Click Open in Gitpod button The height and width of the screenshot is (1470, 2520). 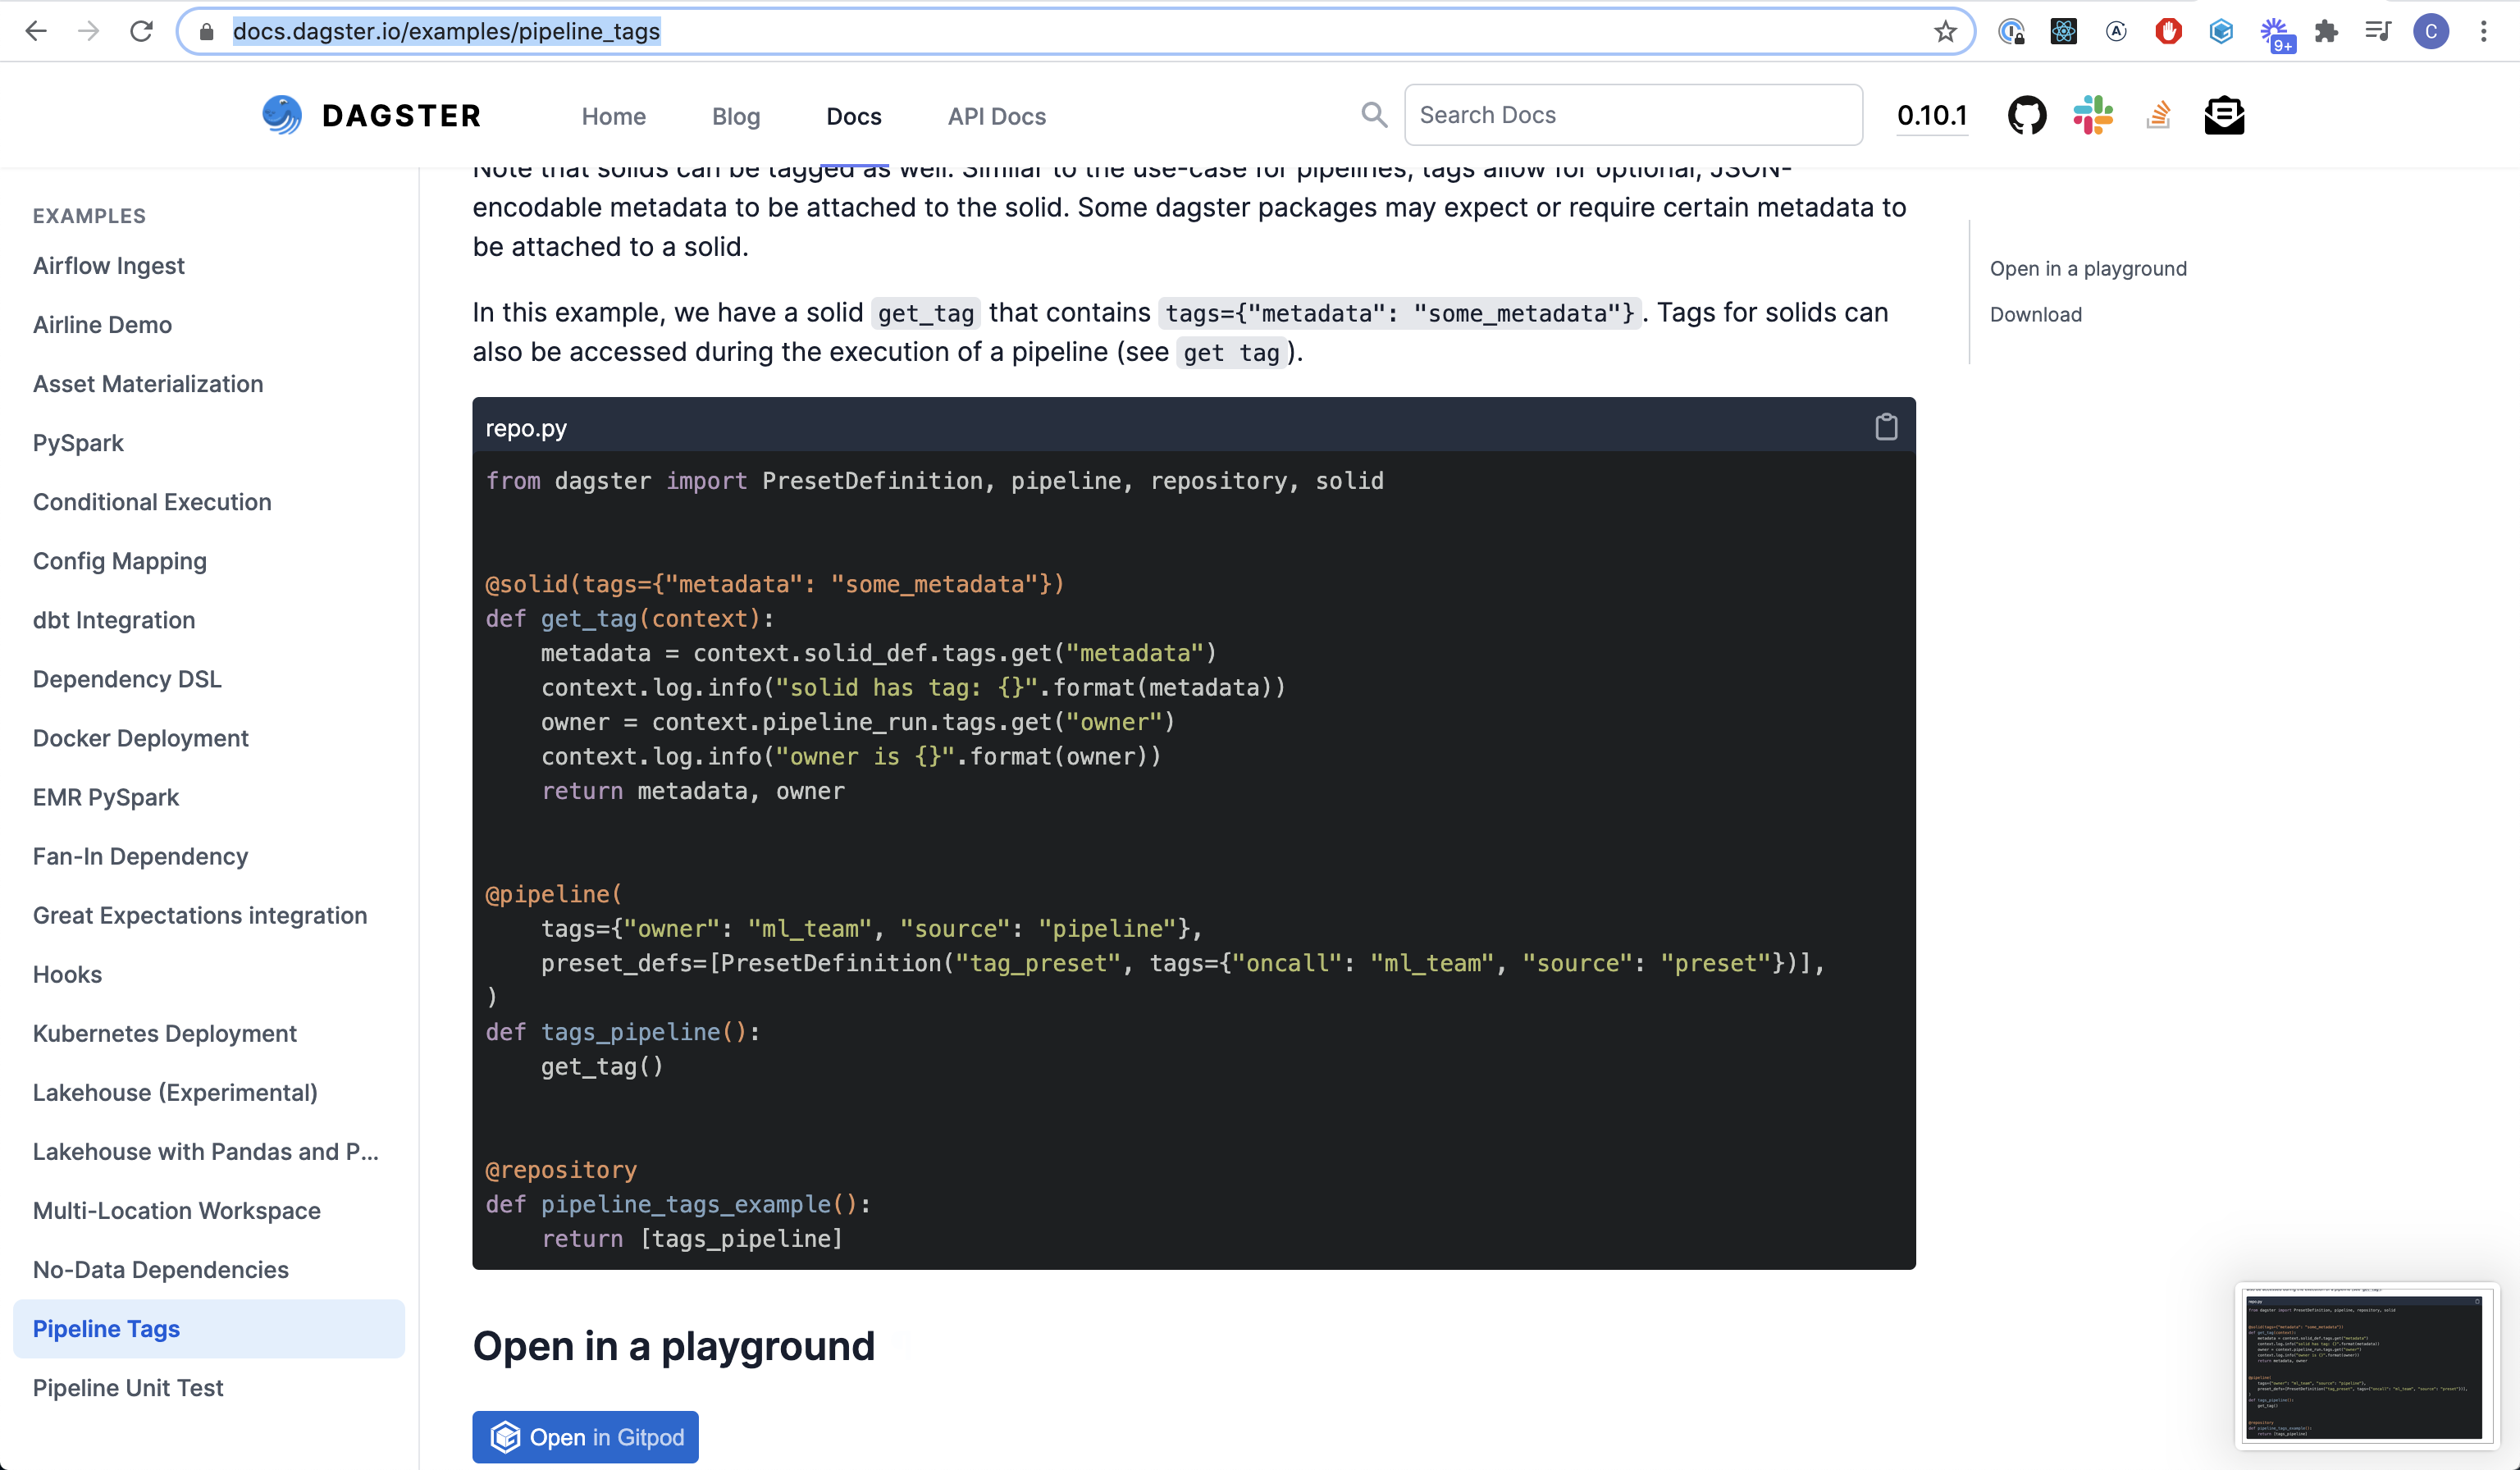tap(585, 1436)
